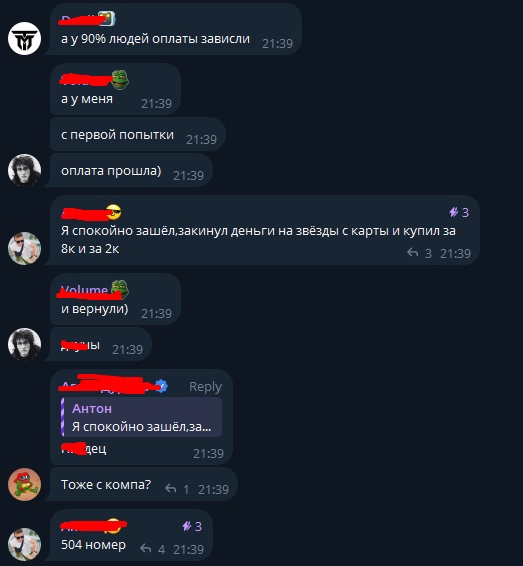Open dark-haired avatar next to оплата прошла)
The width and height of the screenshot is (523, 566).
tap(25, 170)
